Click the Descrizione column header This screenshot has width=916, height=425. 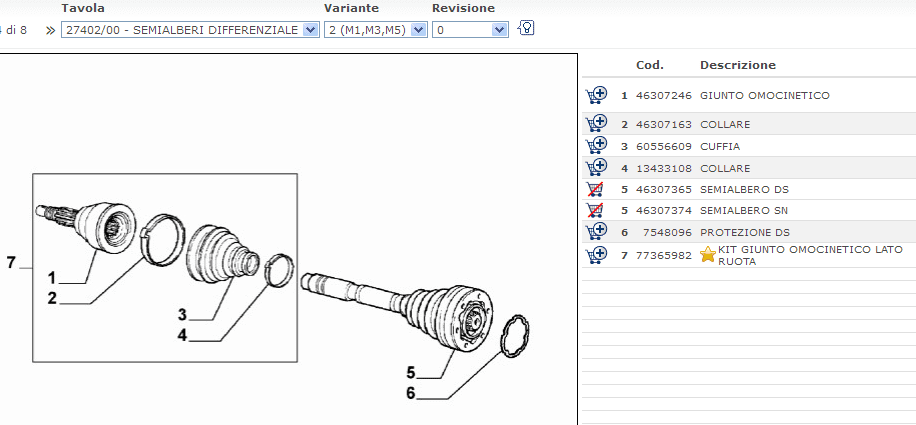tap(738, 65)
